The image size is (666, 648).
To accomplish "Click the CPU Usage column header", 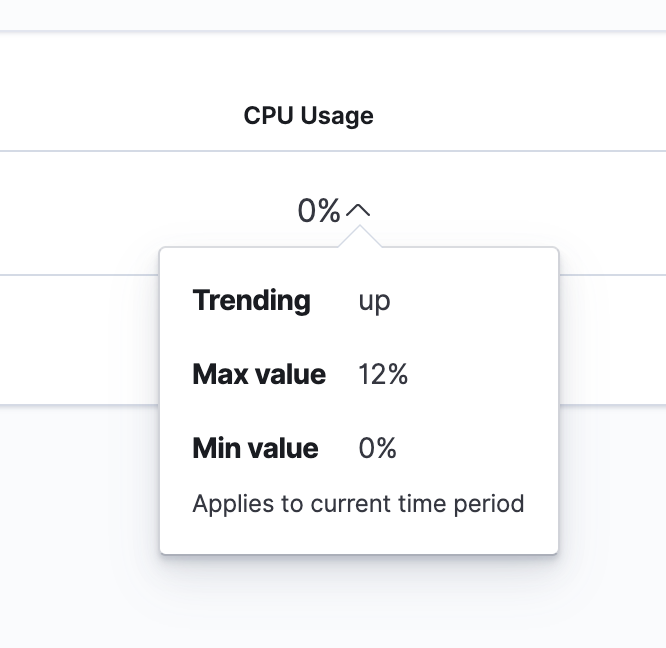I will pyautogui.click(x=308, y=116).
